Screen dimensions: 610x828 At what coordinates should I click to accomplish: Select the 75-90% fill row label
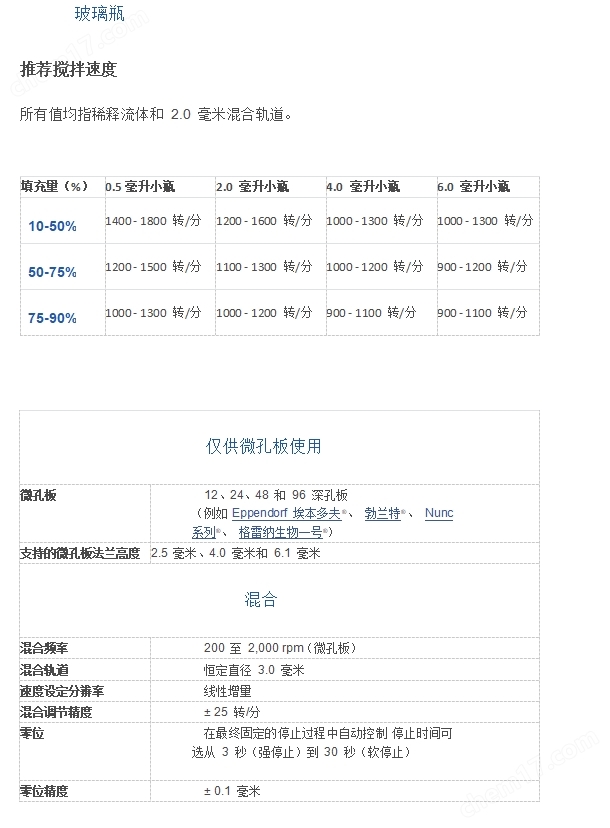(x=52, y=318)
